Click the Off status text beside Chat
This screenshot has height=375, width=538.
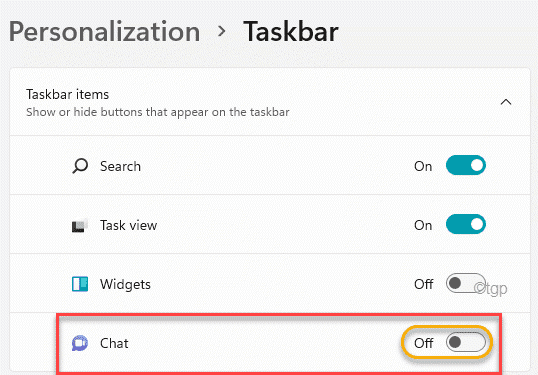tap(424, 343)
